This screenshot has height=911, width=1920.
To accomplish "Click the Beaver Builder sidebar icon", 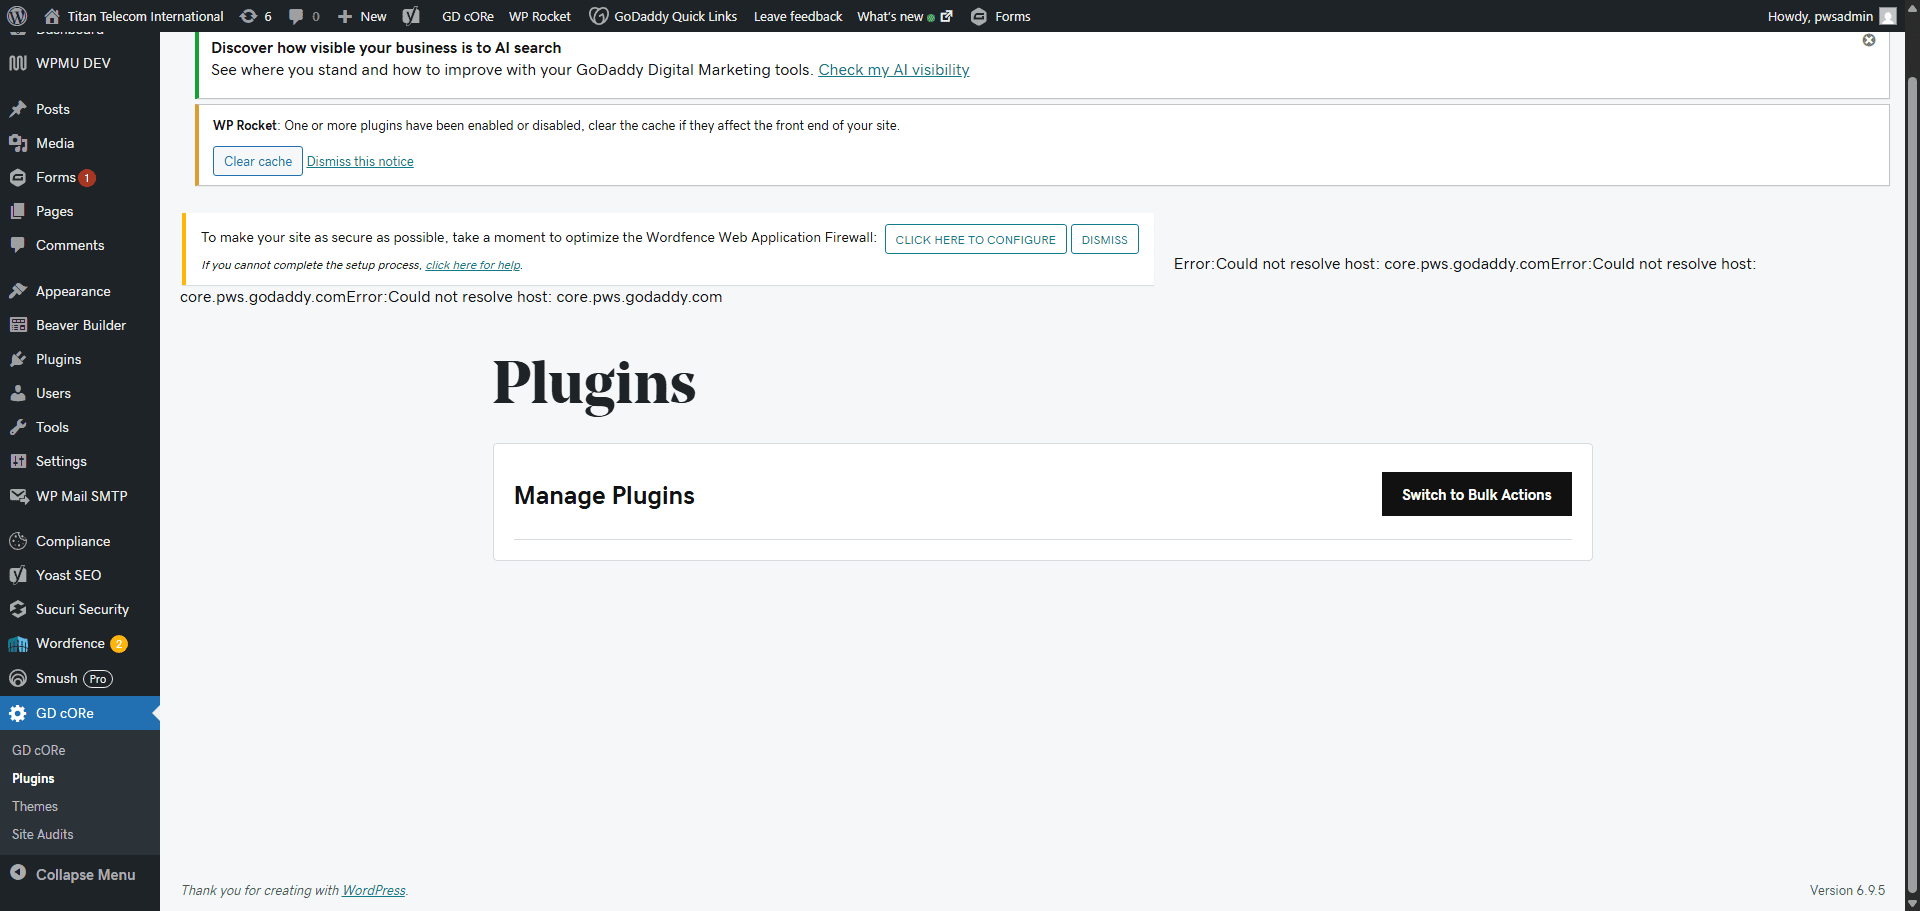I will point(18,325).
